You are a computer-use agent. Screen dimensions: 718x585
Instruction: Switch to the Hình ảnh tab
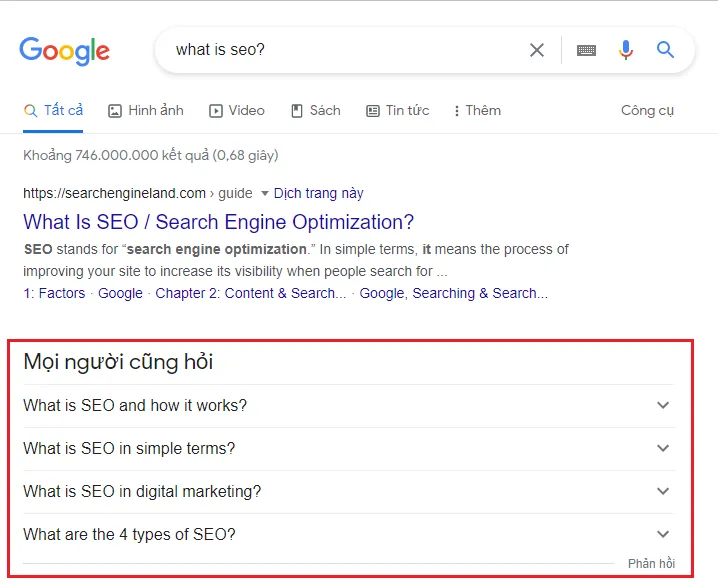coord(146,110)
